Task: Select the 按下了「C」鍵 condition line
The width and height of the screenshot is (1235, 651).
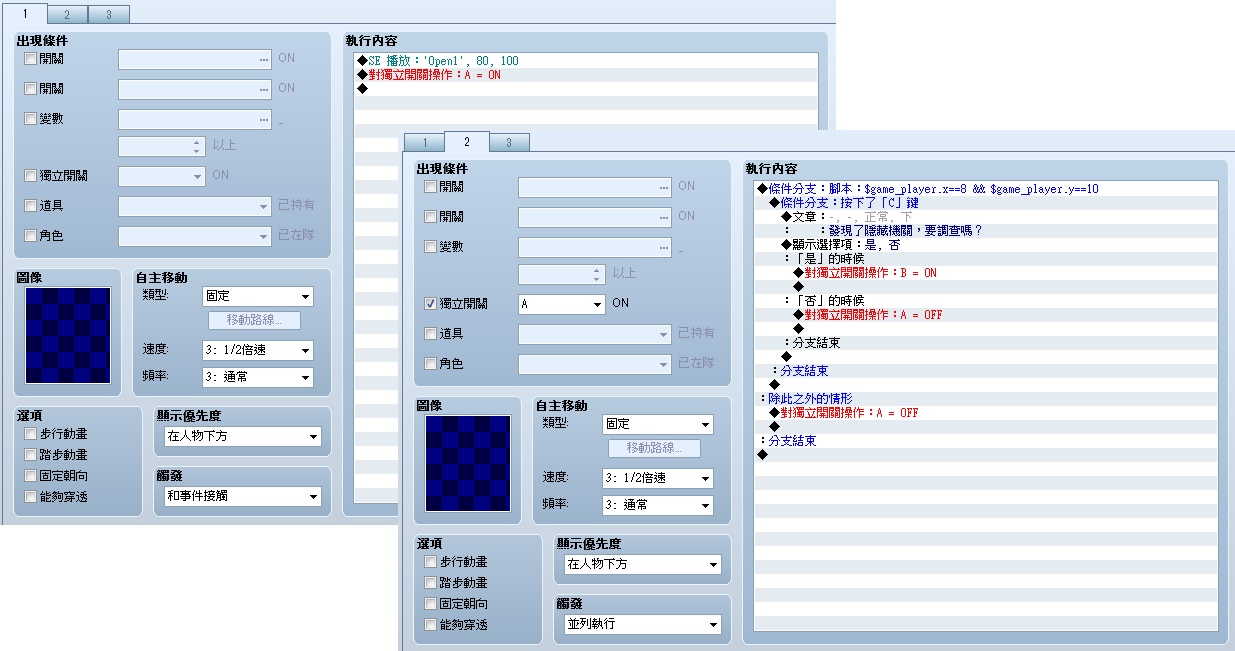Action: coord(985,203)
